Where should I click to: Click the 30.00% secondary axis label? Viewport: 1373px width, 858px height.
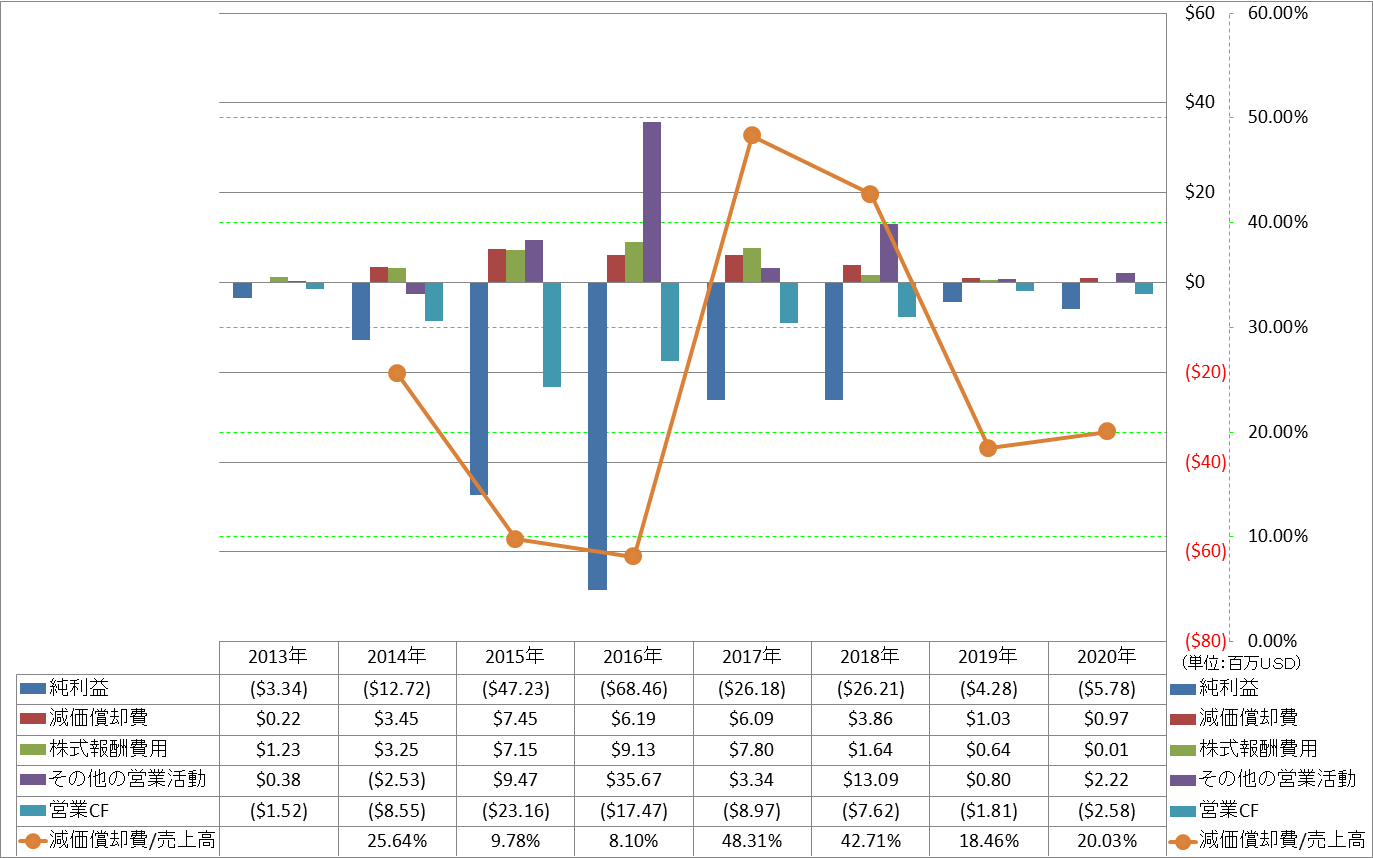click(1279, 327)
